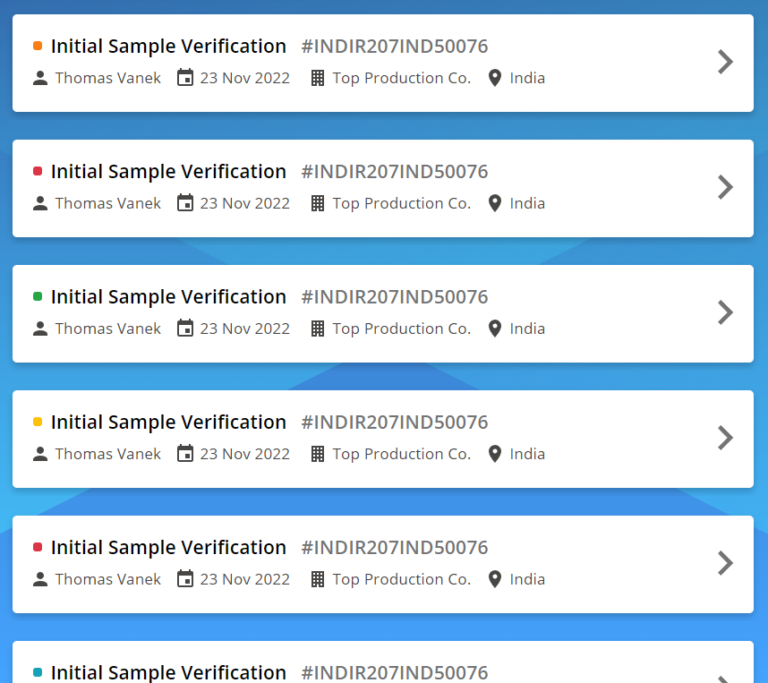Click the person icon in the orange-status card
The width and height of the screenshot is (768, 683).
pyautogui.click(x=40, y=78)
